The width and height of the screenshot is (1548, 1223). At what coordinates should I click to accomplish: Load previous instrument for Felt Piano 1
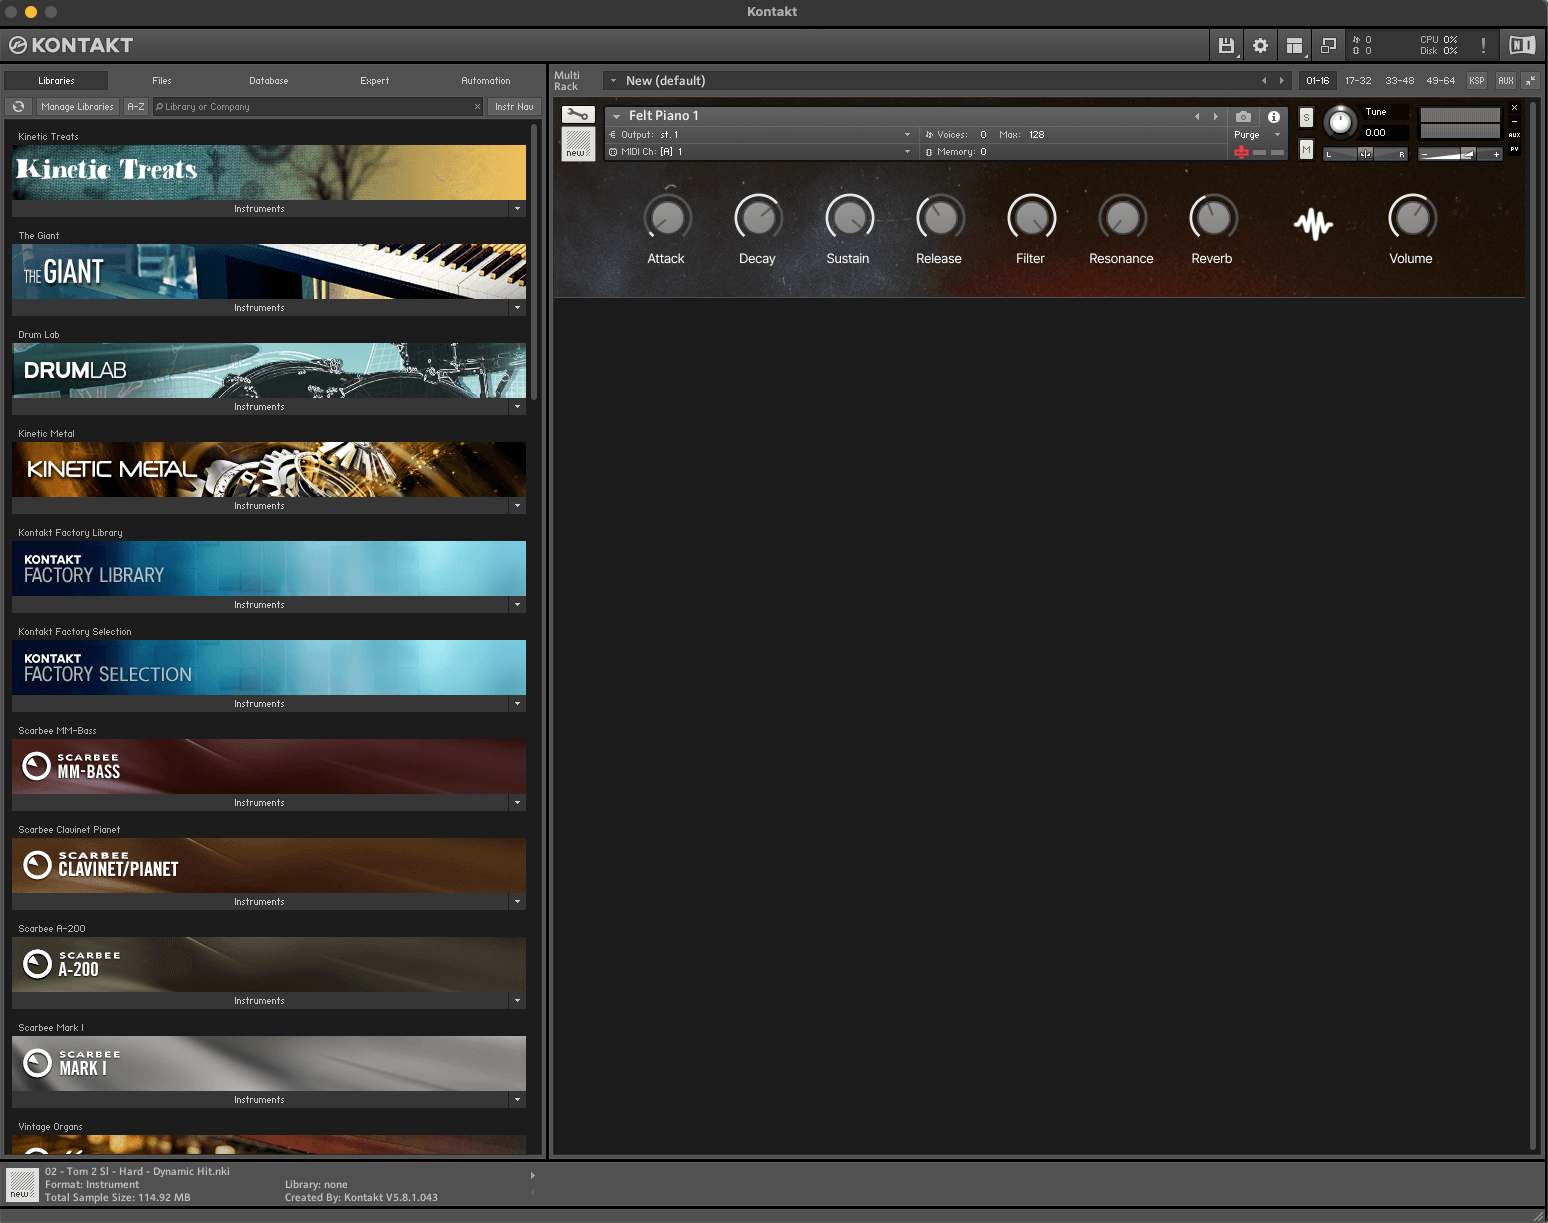[1197, 116]
